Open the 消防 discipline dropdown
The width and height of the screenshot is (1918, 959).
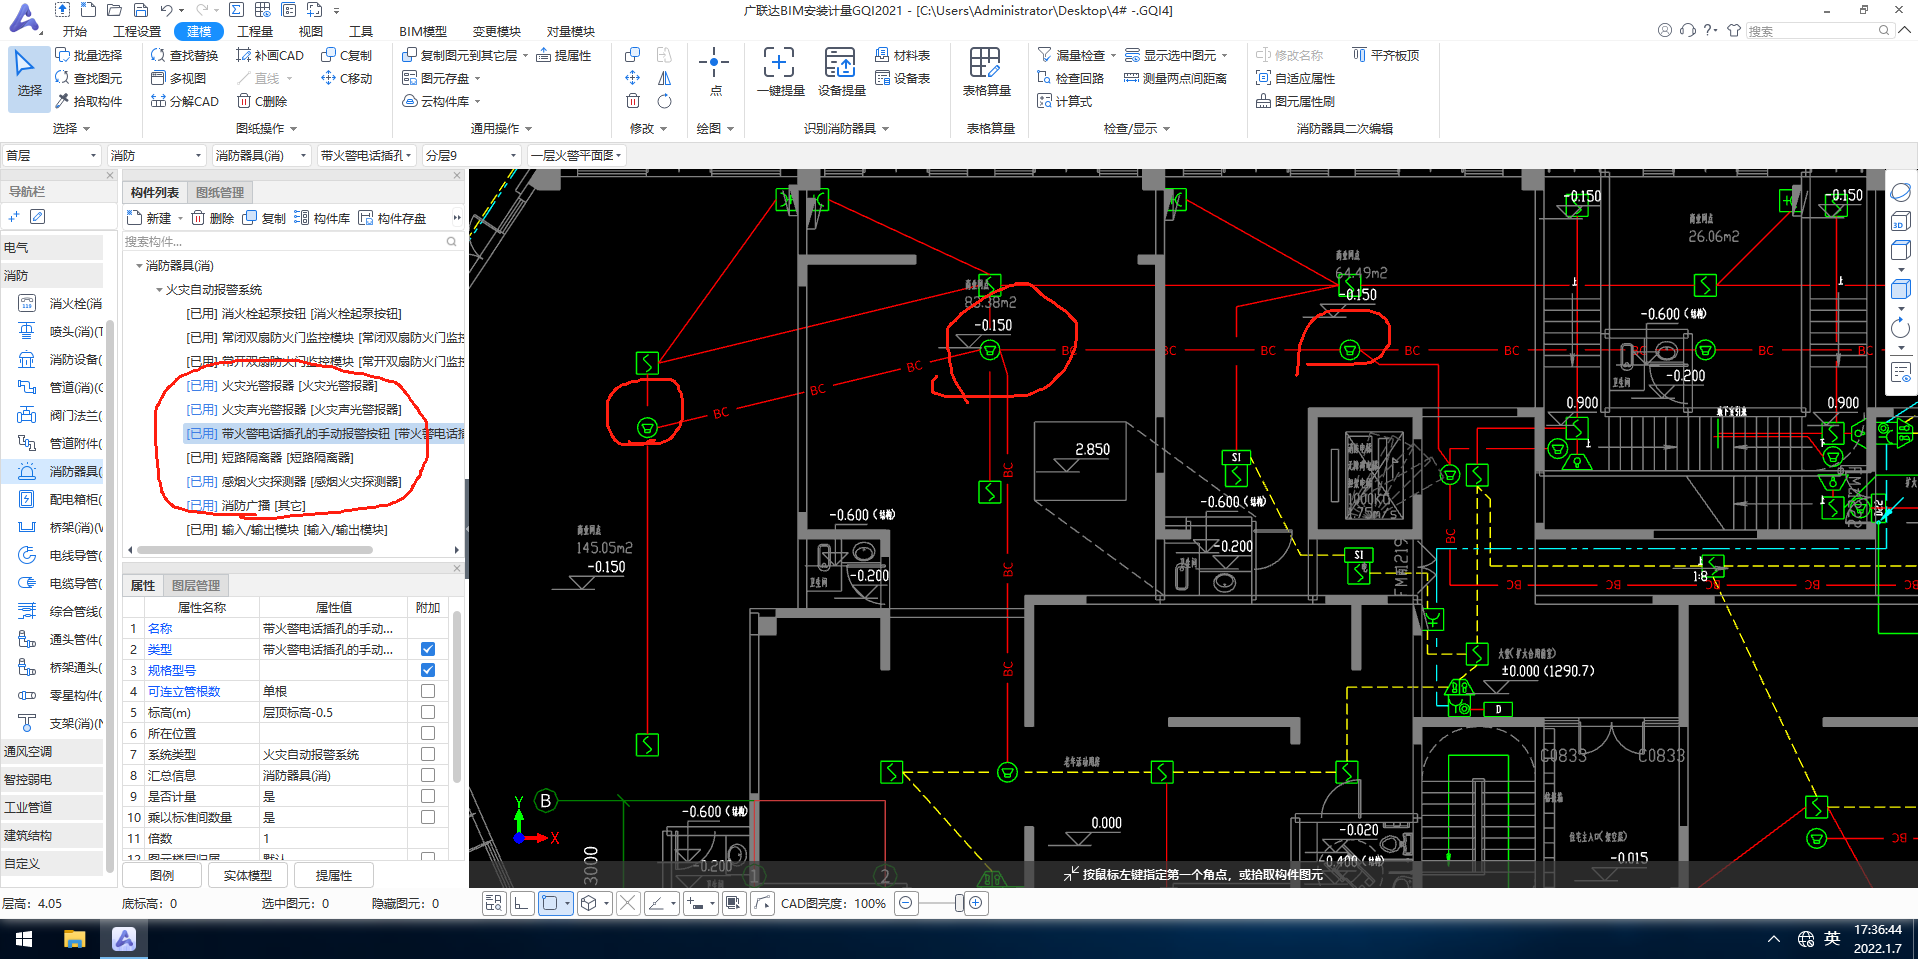click(x=156, y=155)
